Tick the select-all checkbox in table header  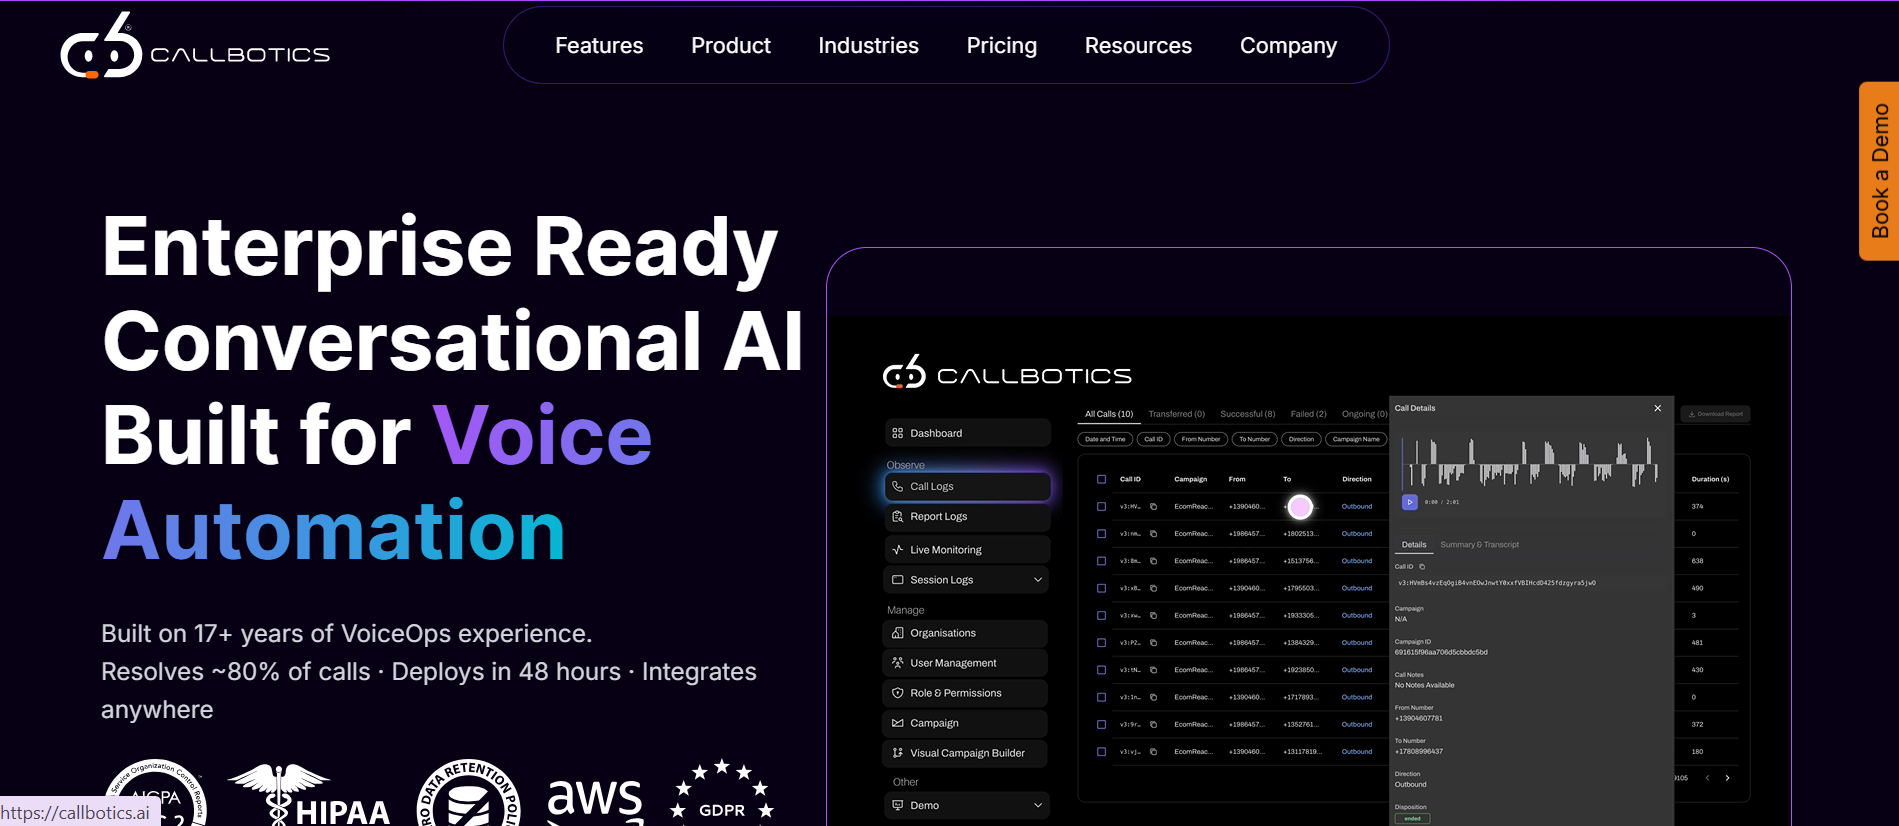1101,479
